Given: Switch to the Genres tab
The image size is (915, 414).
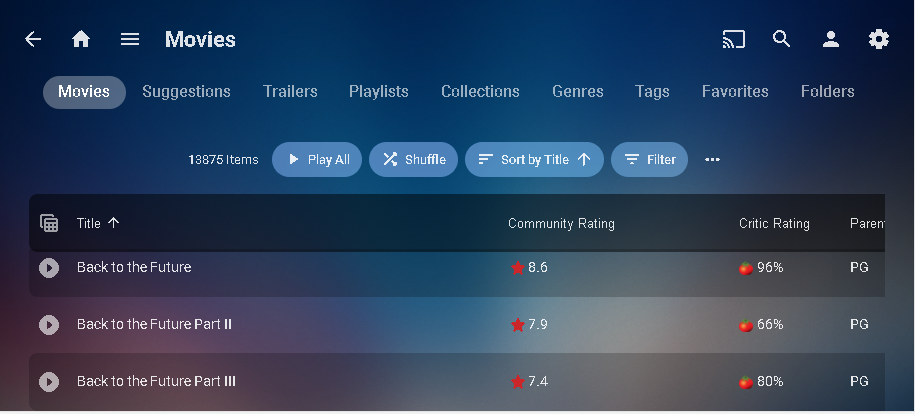Looking at the screenshot, I should click(578, 92).
